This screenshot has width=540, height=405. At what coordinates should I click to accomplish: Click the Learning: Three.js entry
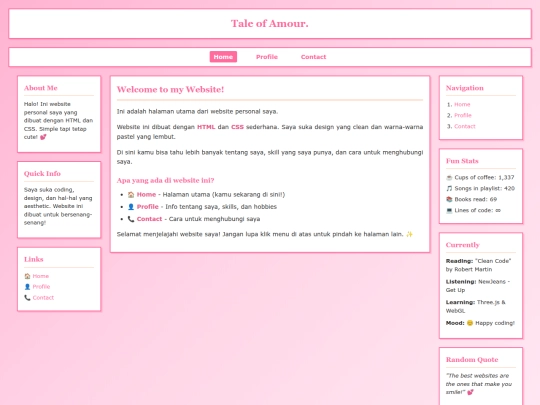coord(476,307)
